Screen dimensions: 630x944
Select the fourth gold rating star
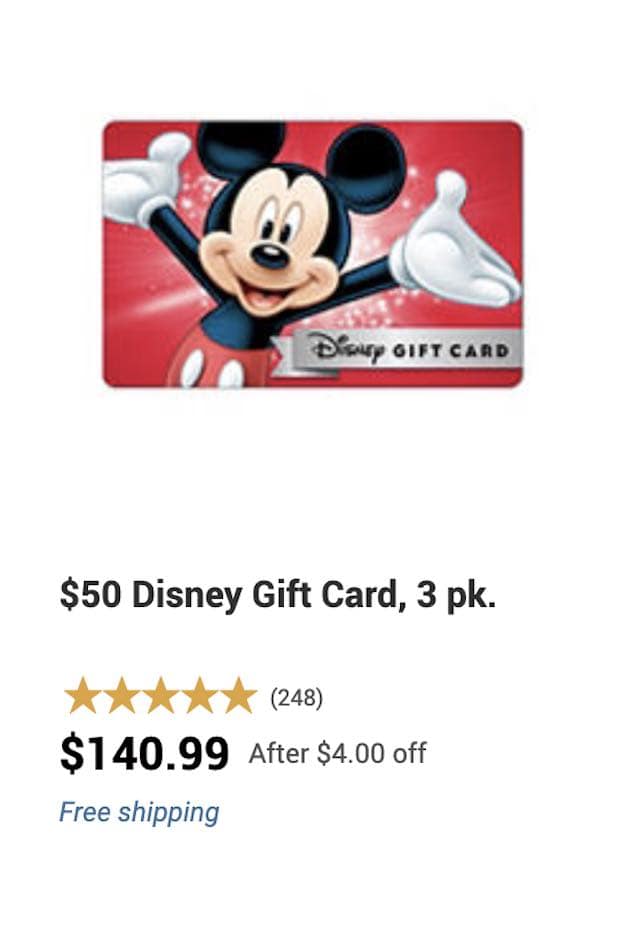pyautogui.click(x=200, y=696)
